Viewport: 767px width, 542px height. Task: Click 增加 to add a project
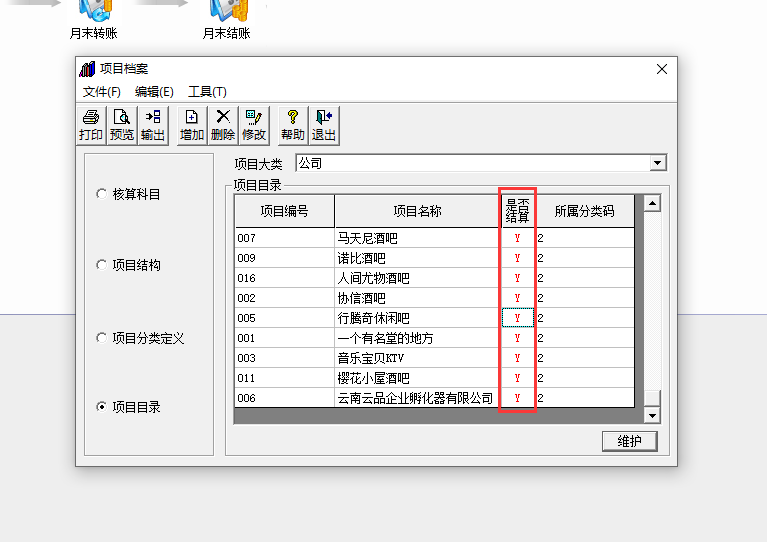point(192,125)
